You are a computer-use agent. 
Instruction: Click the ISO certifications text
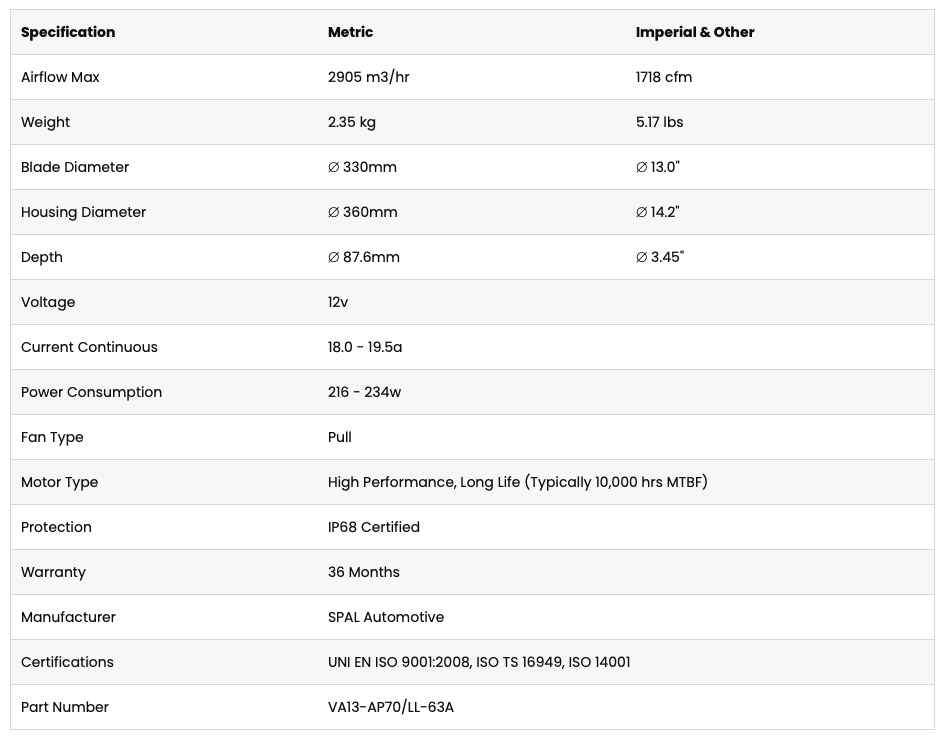(479, 662)
